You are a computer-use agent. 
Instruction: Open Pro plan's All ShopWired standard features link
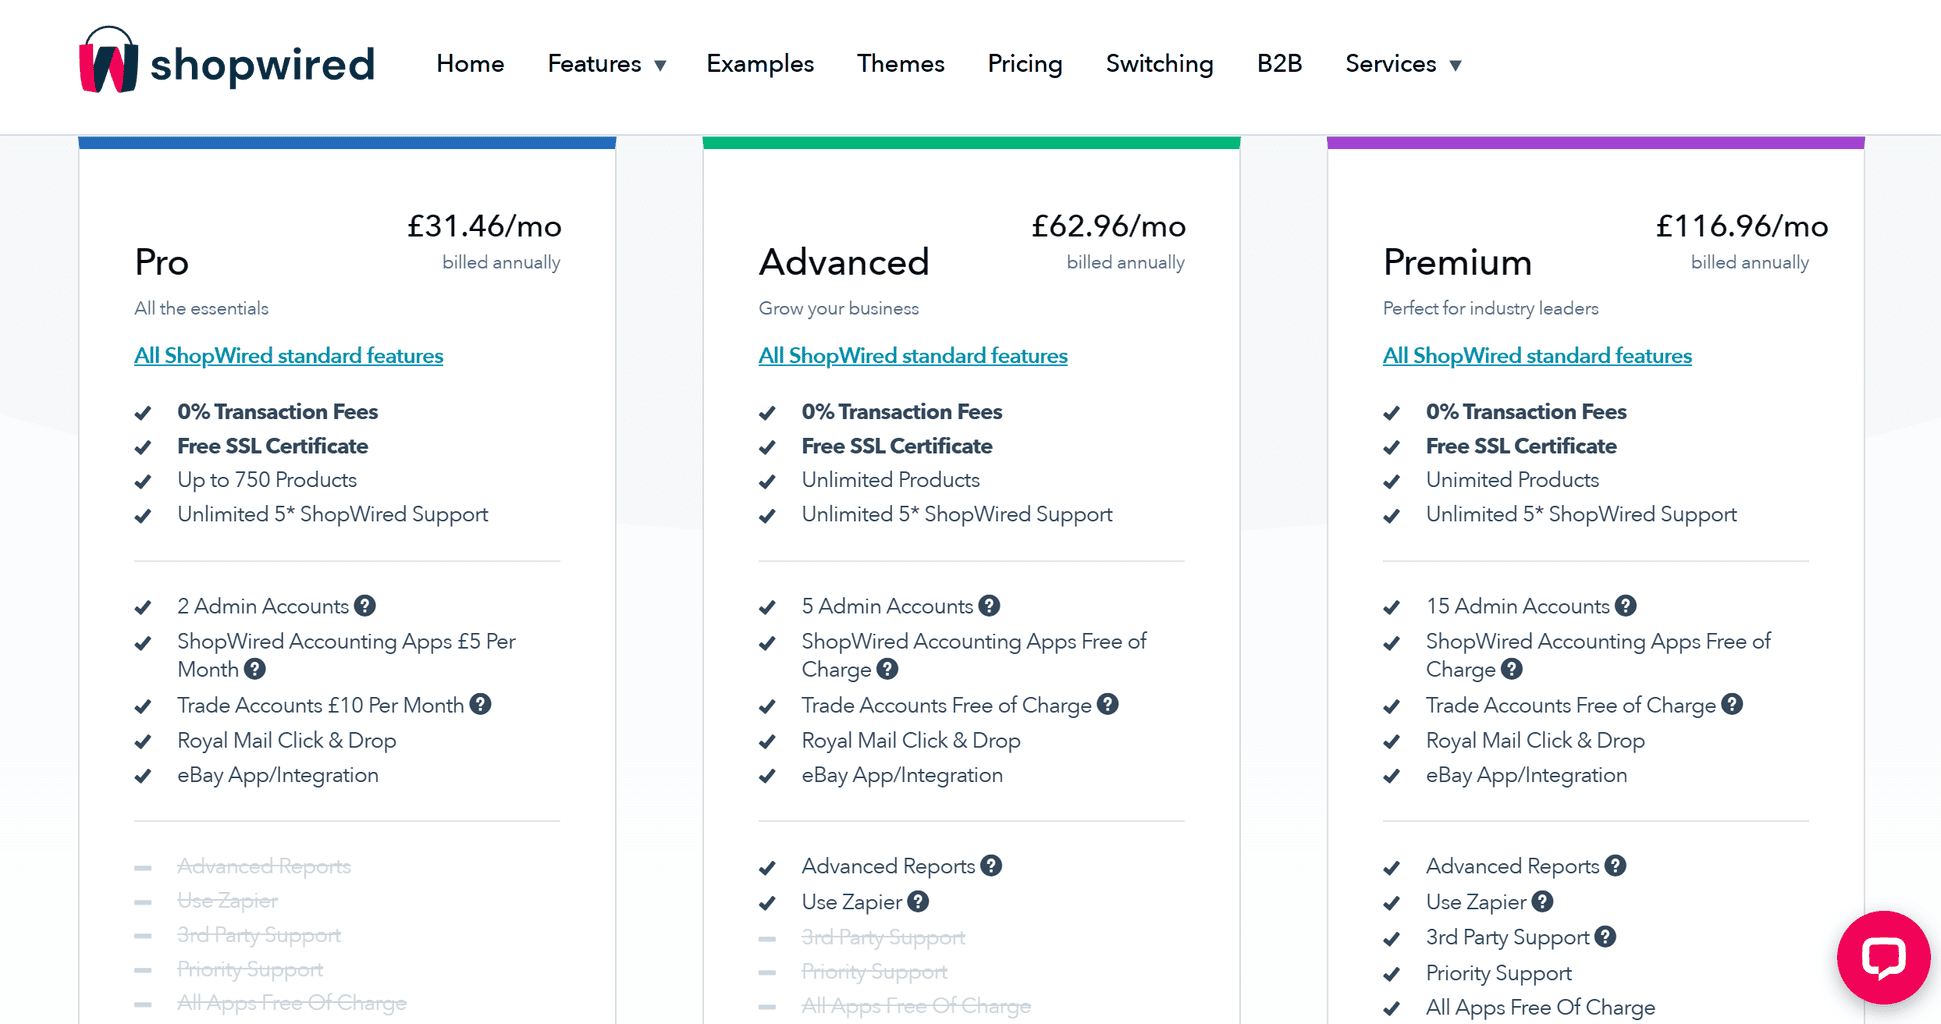[289, 356]
